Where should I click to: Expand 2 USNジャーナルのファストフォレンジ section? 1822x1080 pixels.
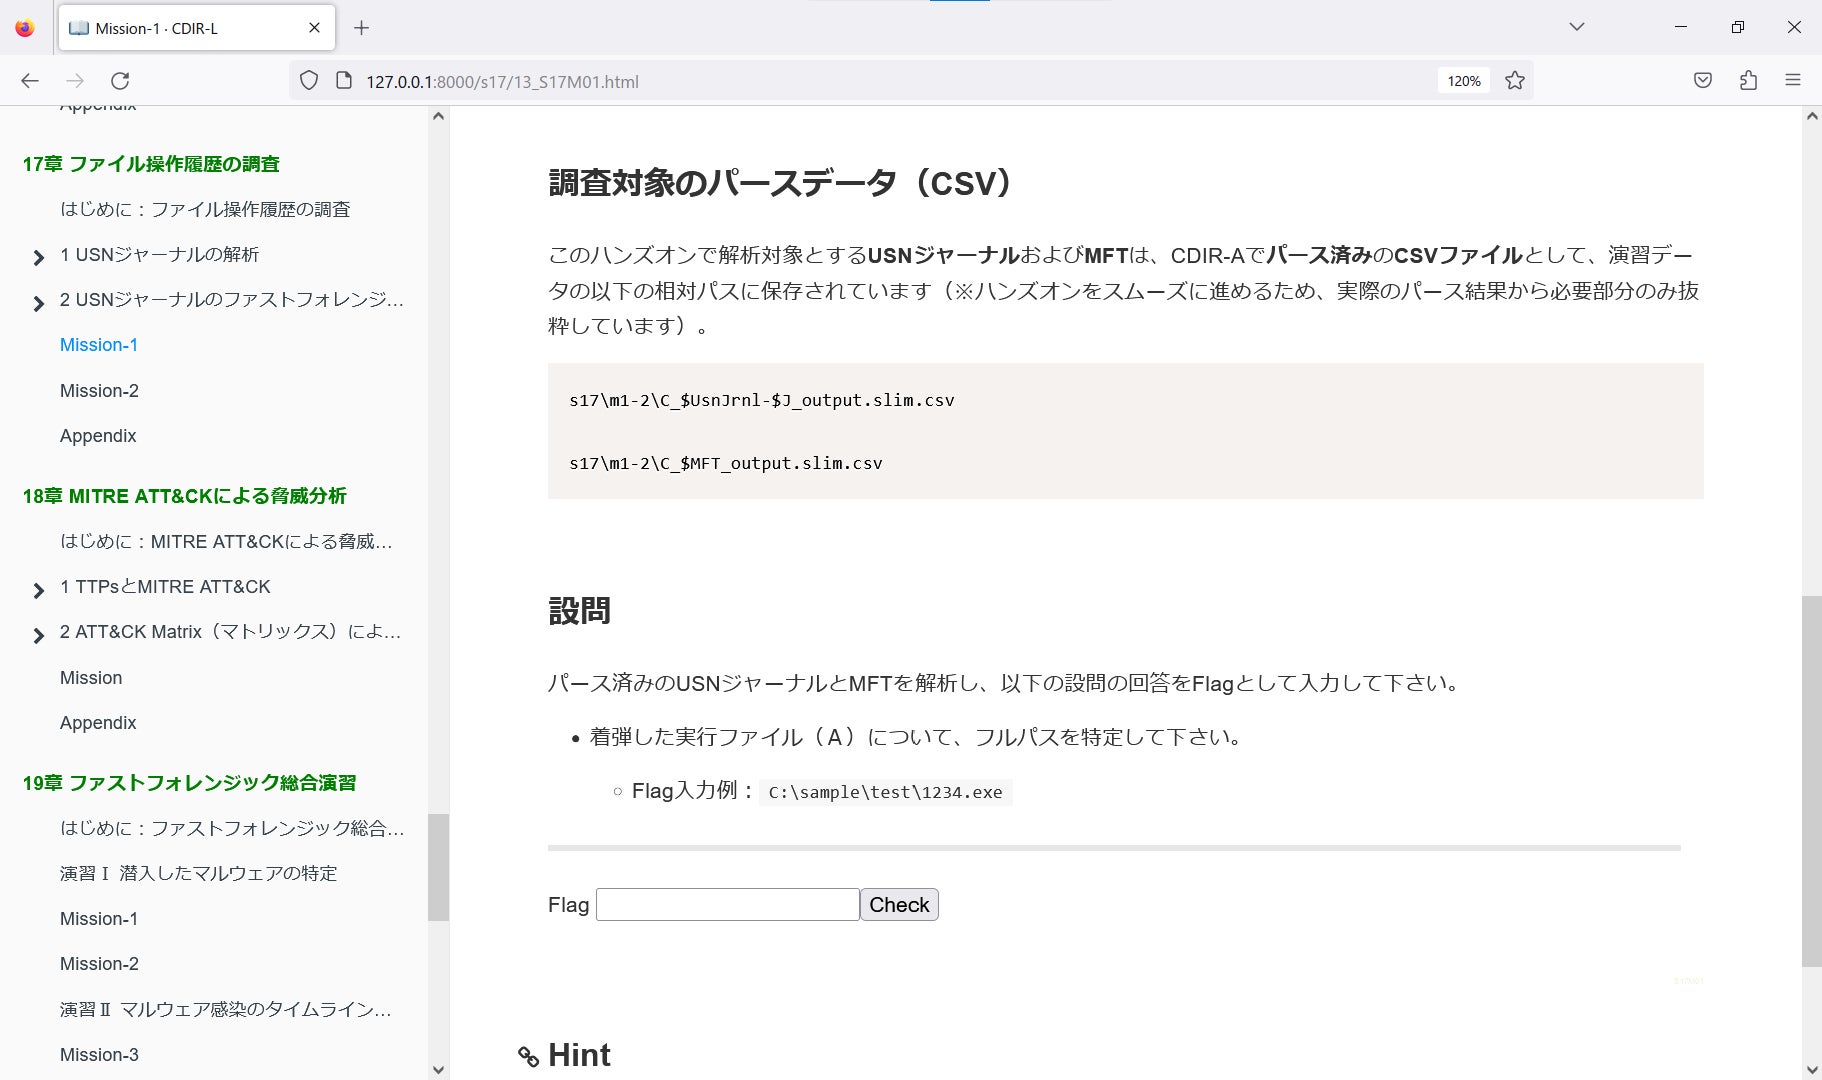coord(38,303)
